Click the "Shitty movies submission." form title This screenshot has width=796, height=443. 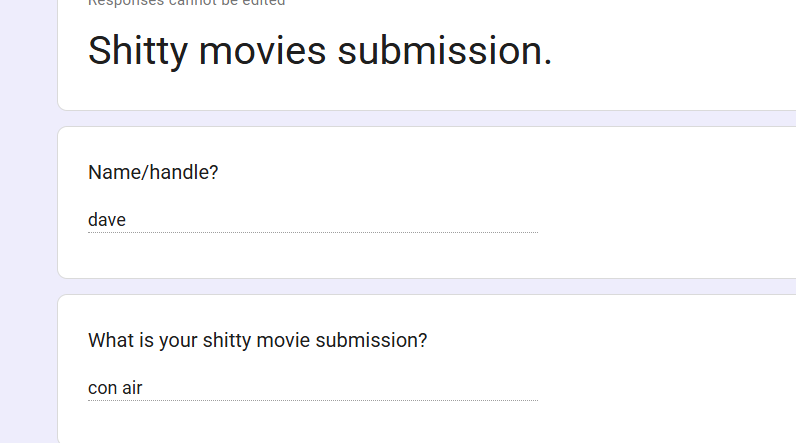(319, 51)
